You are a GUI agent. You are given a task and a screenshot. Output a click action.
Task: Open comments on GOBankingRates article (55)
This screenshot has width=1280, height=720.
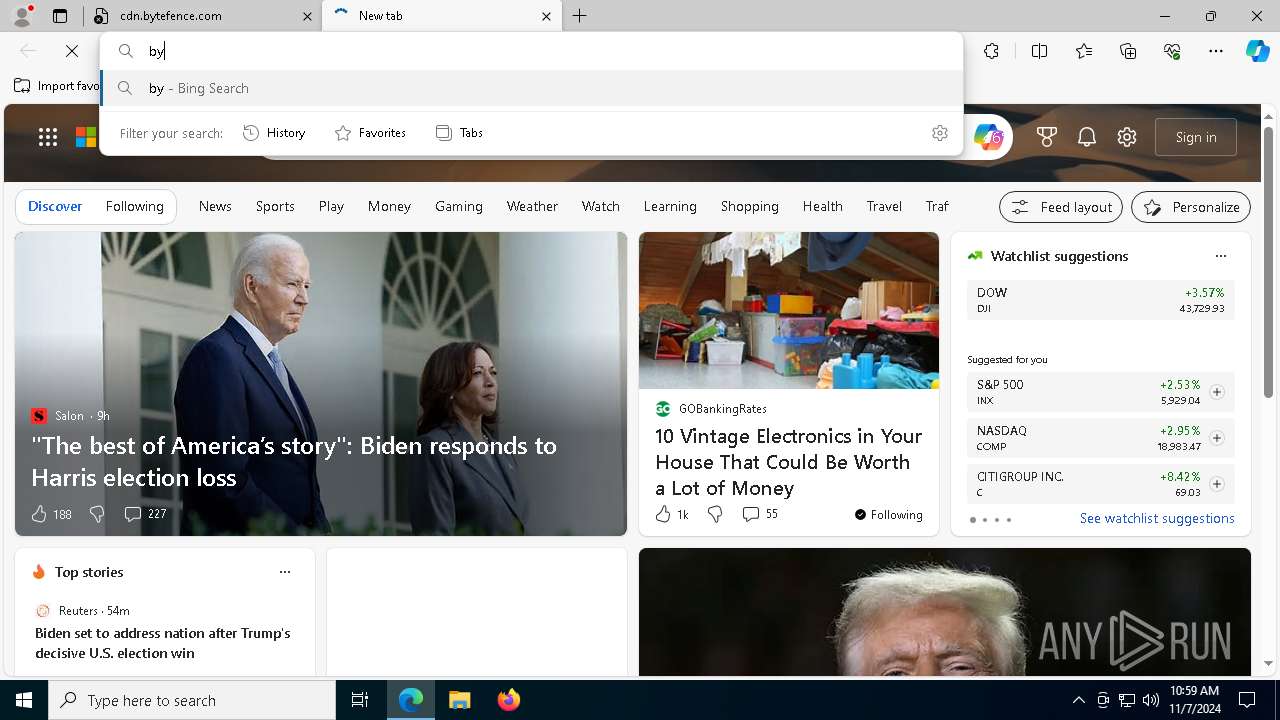tap(760, 514)
